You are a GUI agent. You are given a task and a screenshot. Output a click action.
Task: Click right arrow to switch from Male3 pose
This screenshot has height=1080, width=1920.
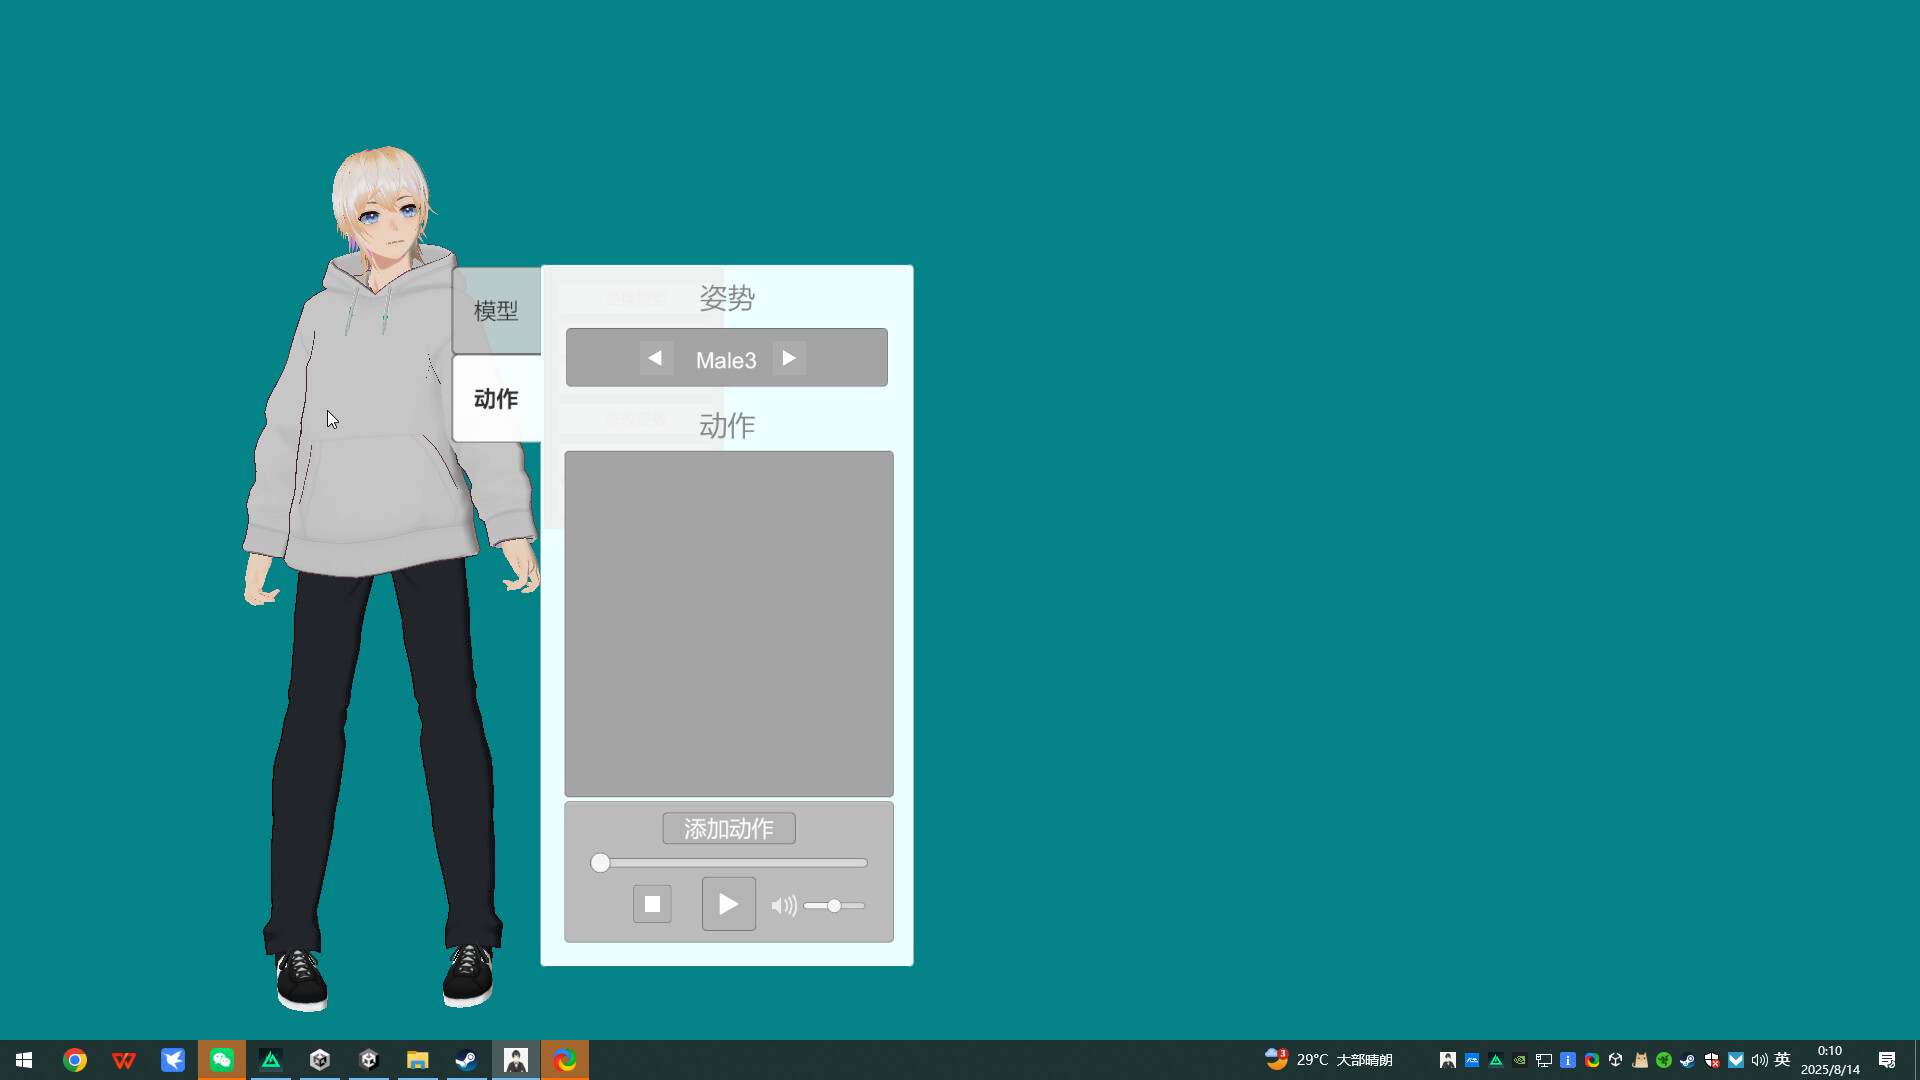tap(790, 357)
